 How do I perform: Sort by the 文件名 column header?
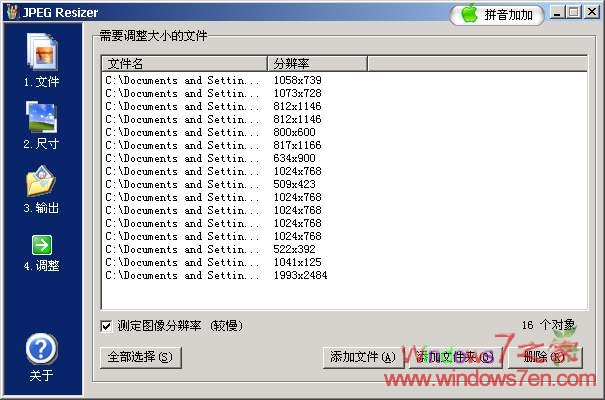point(184,64)
